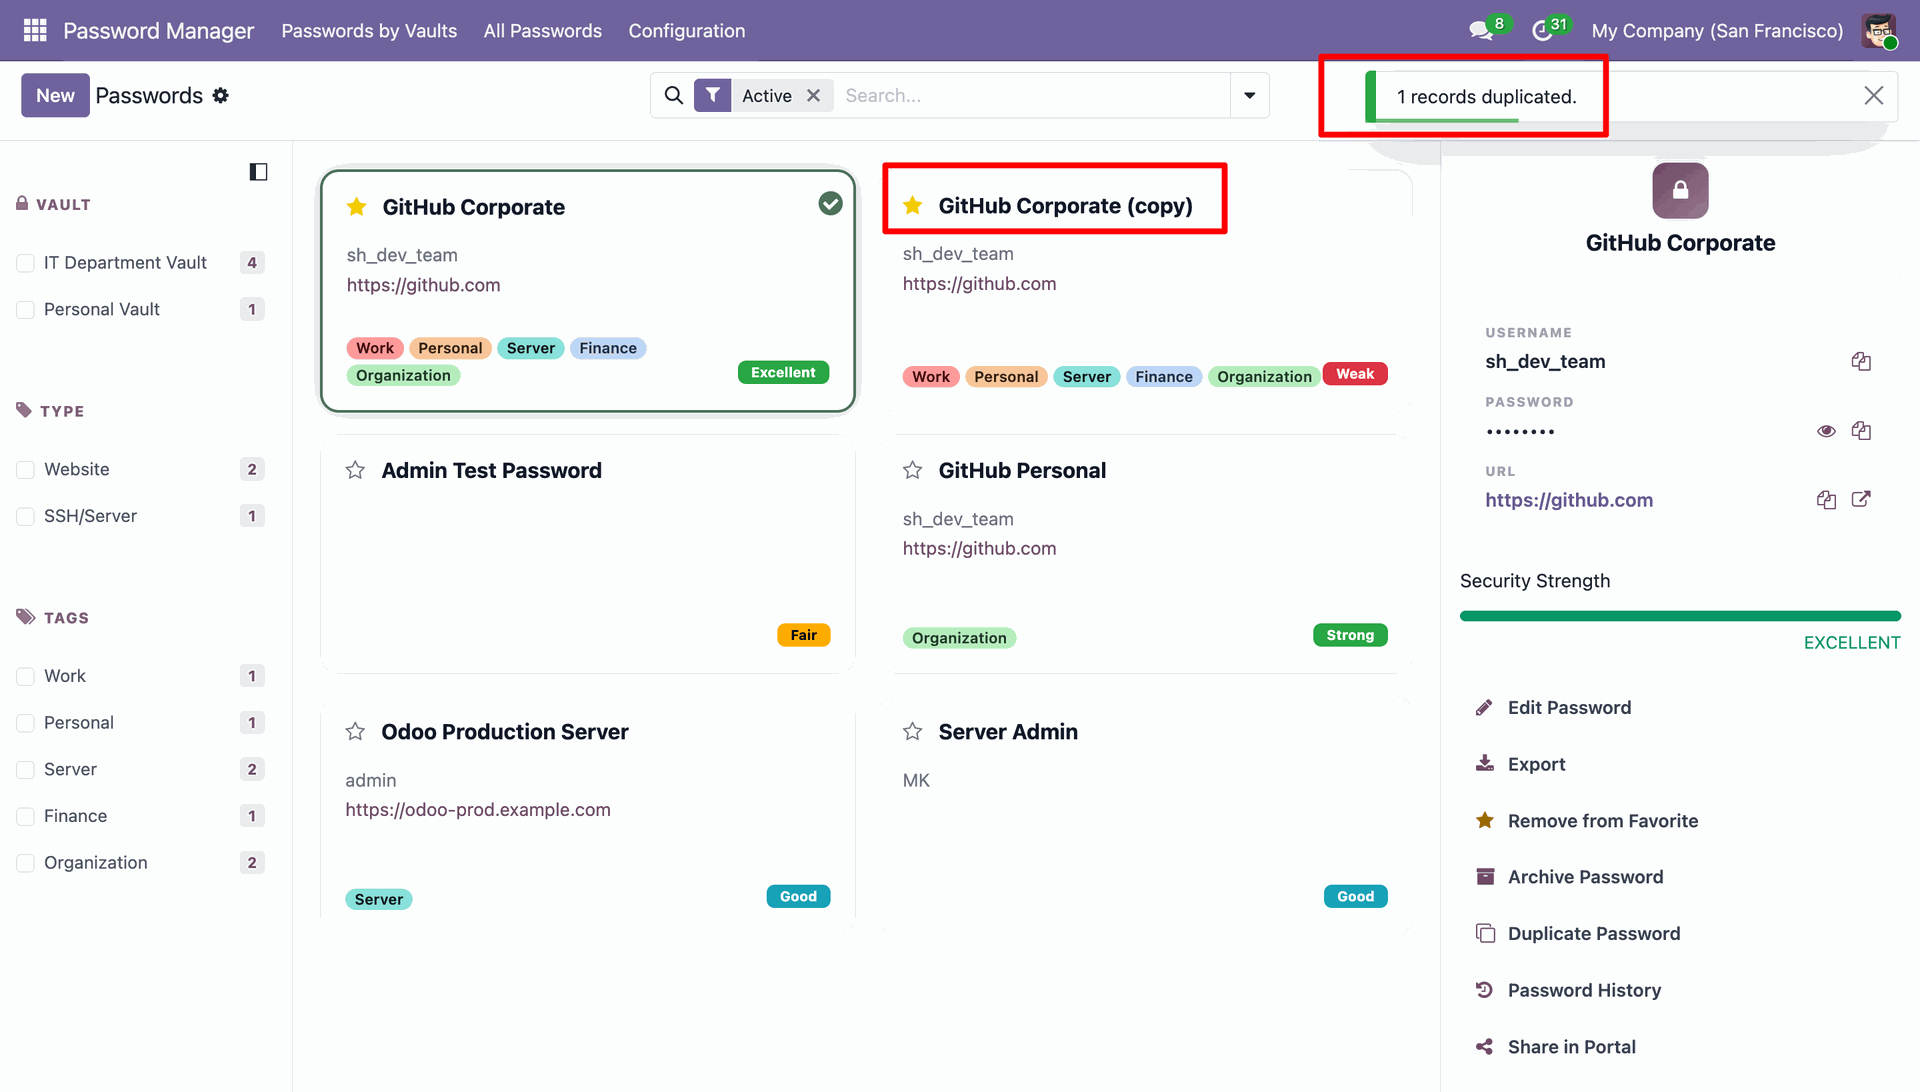The width and height of the screenshot is (1920, 1092).
Task: Expand the search options dropdown
Action: pyautogui.click(x=1249, y=95)
